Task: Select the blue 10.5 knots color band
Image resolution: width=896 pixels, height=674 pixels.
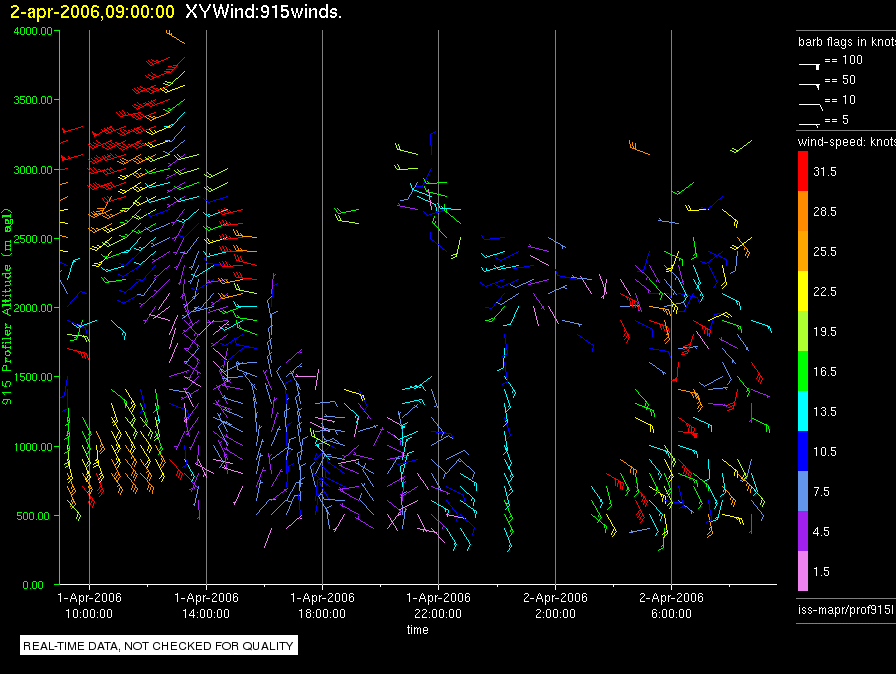Action: tap(803, 451)
